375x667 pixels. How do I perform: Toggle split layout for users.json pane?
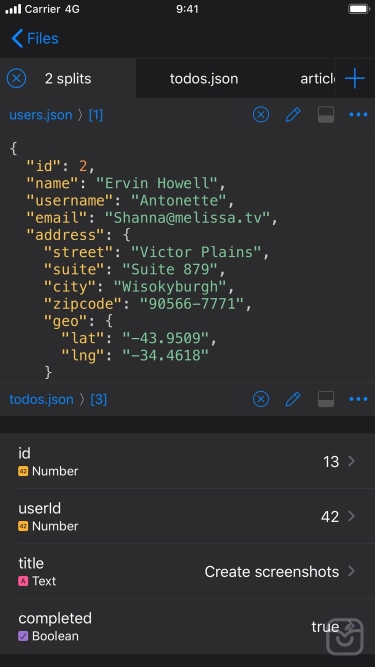pyautogui.click(x=326, y=115)
